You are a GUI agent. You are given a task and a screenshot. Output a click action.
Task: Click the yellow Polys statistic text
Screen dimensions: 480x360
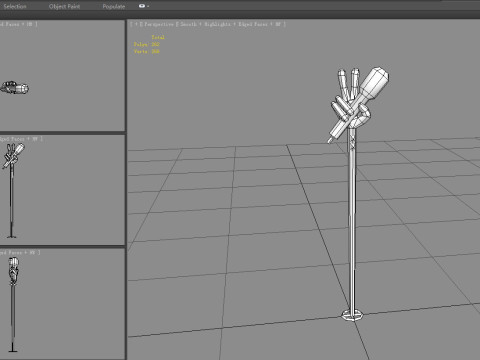pyautogui.click(x=147, y=44)
